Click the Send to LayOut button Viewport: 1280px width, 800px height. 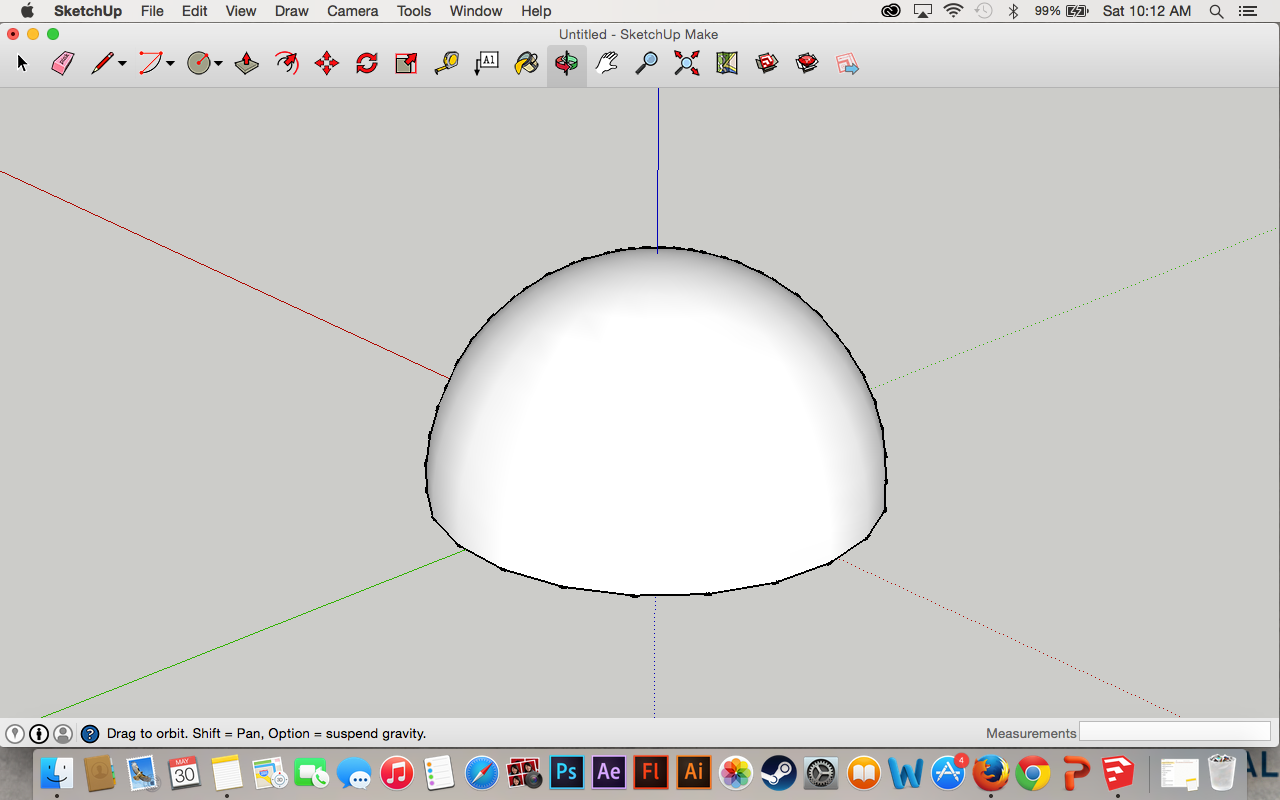coord(847,62)
